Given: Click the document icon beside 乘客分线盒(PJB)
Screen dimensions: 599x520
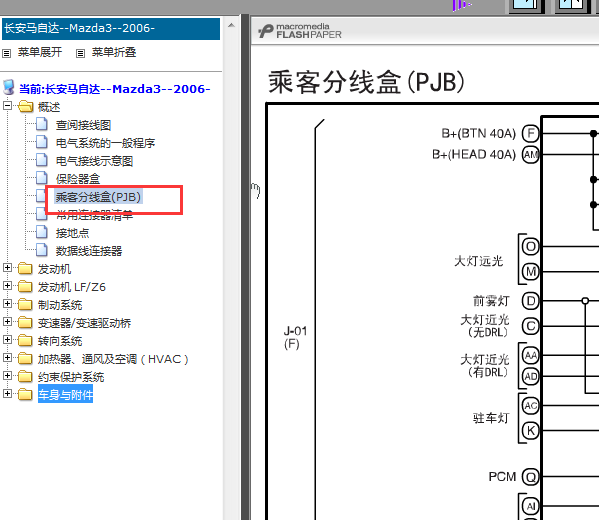Looking at the screenshot, I should (41, 196).
